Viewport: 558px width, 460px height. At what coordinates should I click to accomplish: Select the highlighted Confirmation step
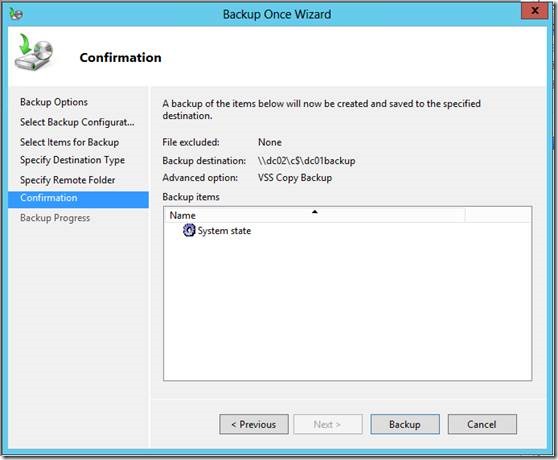pyautogui.click(x=78, y=199)
